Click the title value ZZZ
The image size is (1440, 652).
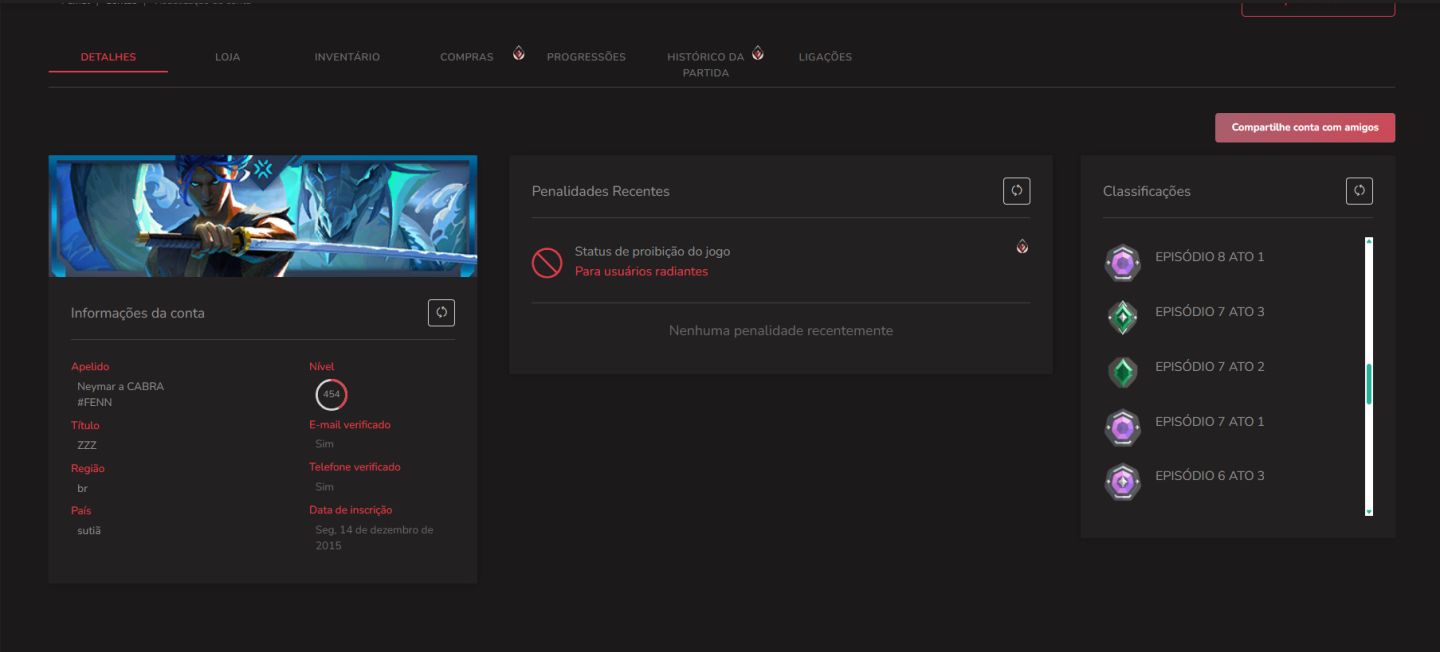[87, 445]
